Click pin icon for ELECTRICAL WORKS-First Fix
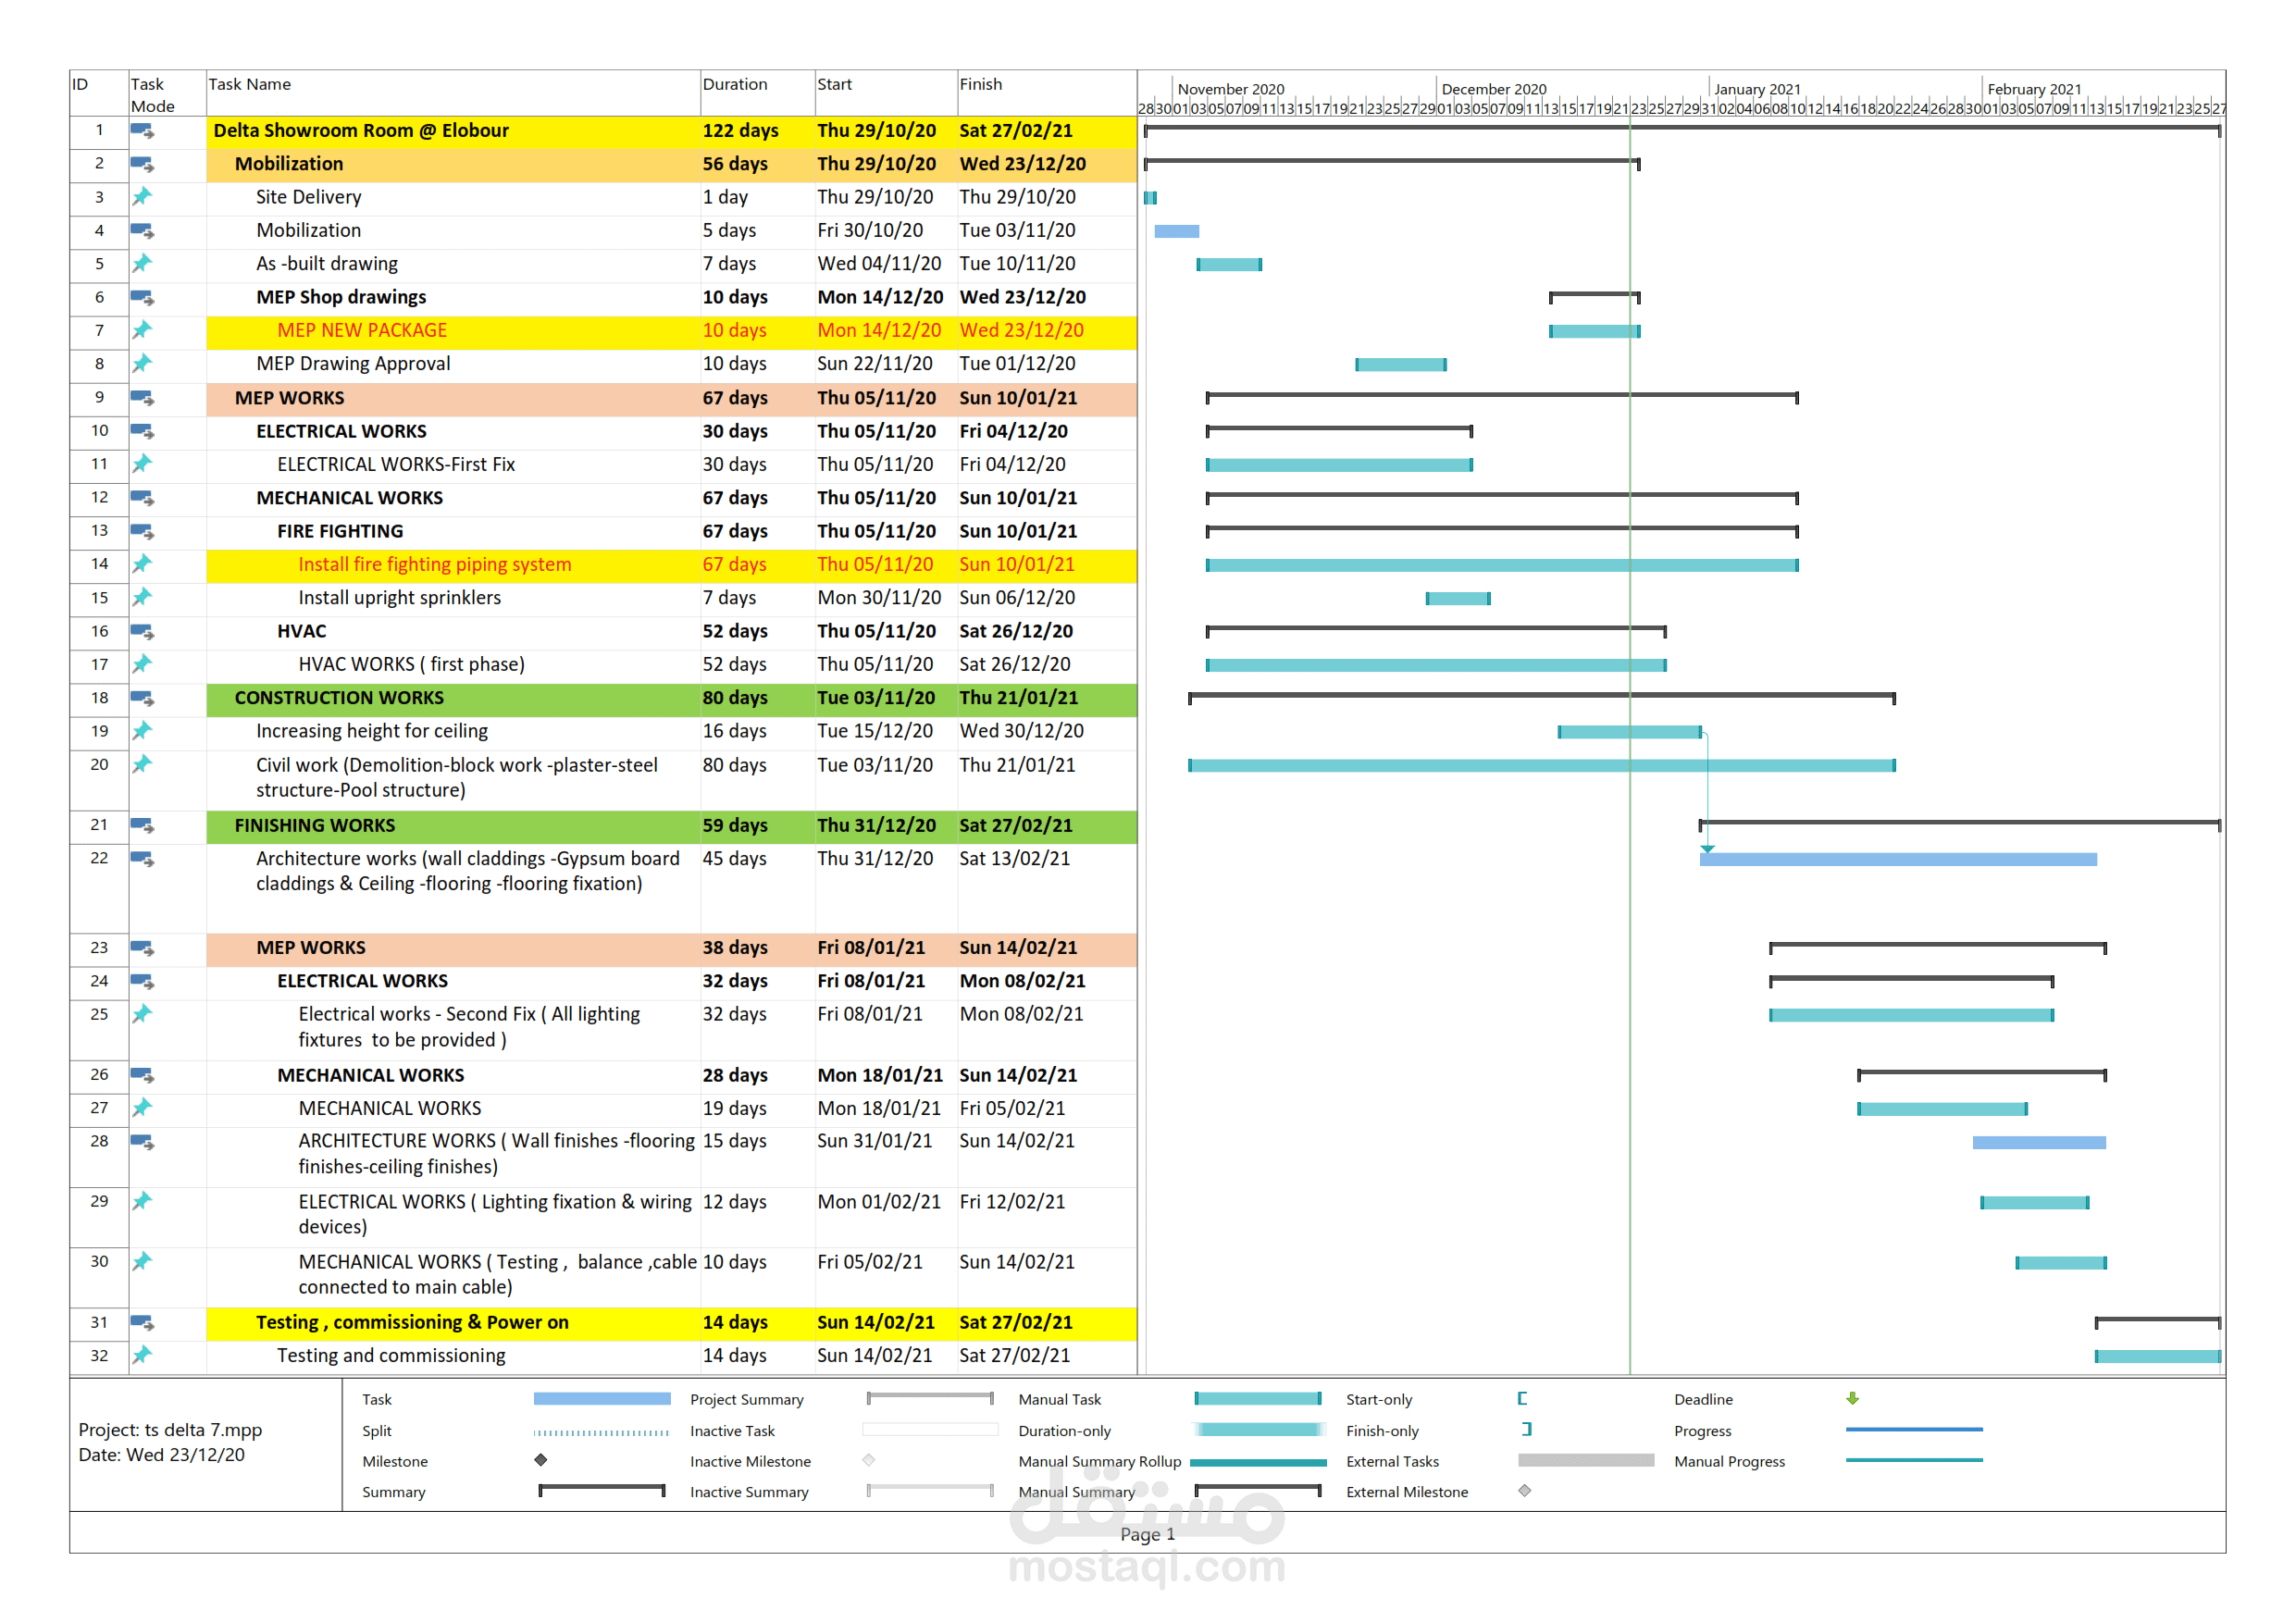The image size is (2296, 1623). 142,464
